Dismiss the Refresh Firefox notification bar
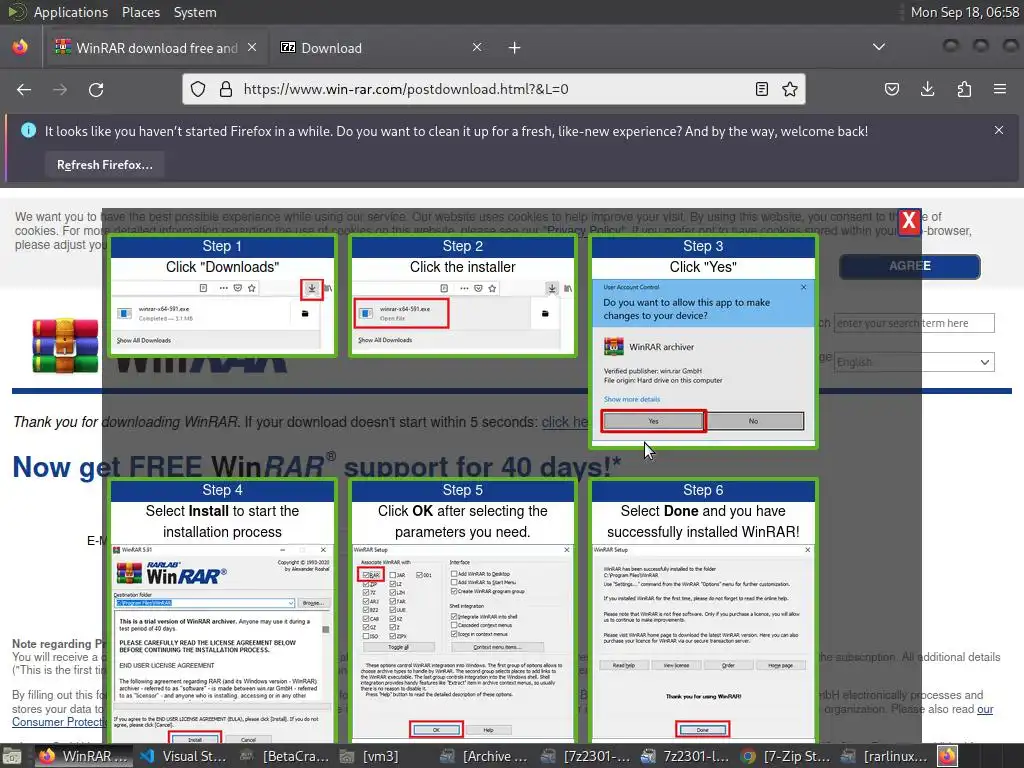Screen dimensions: 1024x768 (999, 130)
